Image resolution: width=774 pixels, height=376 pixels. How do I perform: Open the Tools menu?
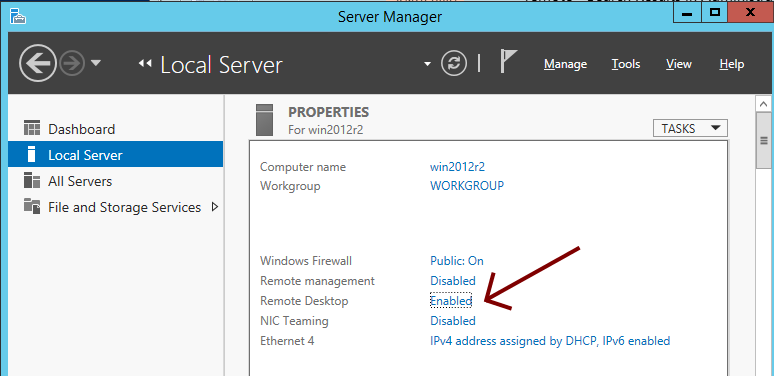coord(626,64)
